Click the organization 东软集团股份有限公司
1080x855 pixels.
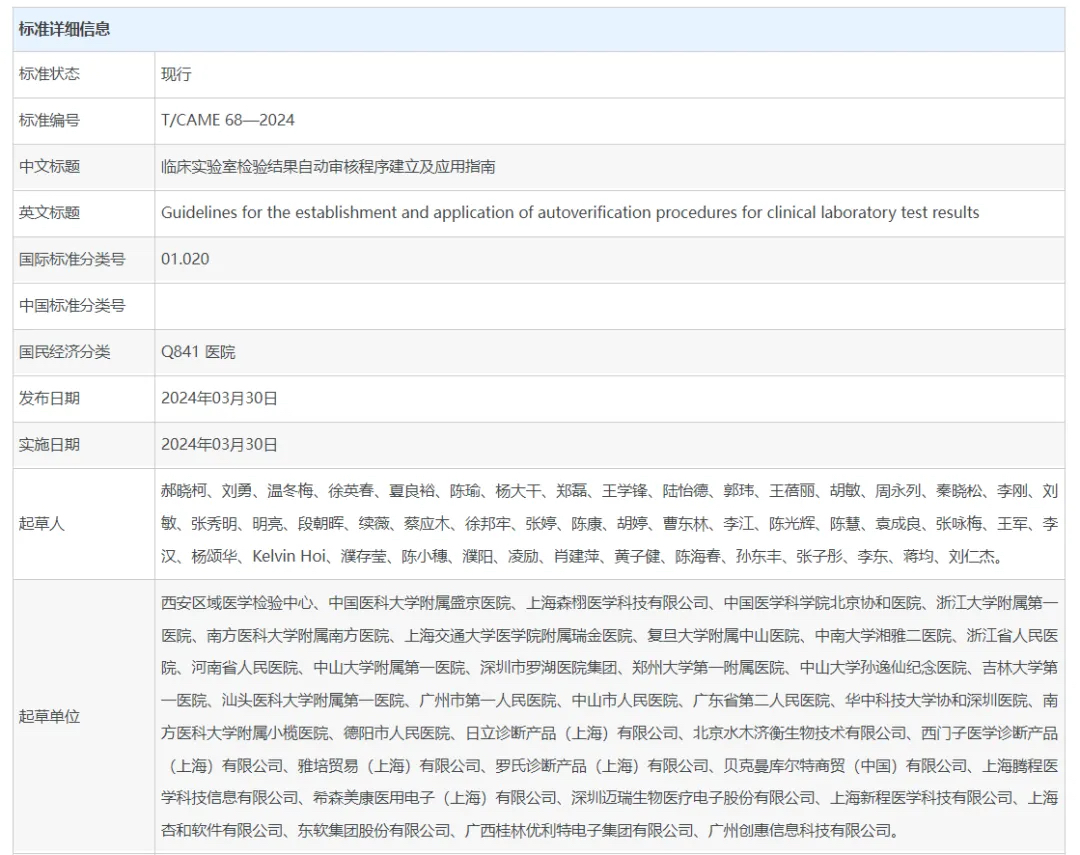click(x=374, y=831)
